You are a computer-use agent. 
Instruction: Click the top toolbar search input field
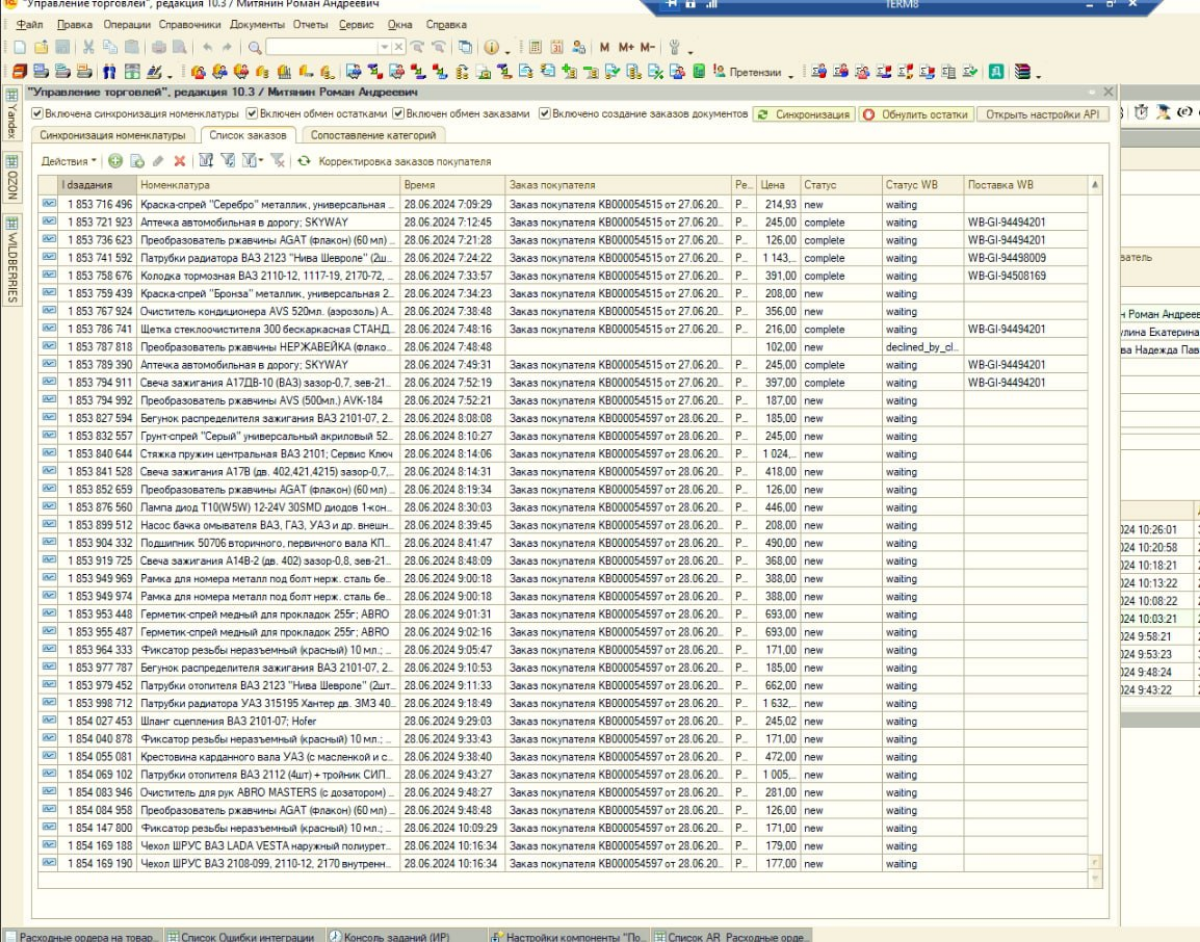coord(322,47)
